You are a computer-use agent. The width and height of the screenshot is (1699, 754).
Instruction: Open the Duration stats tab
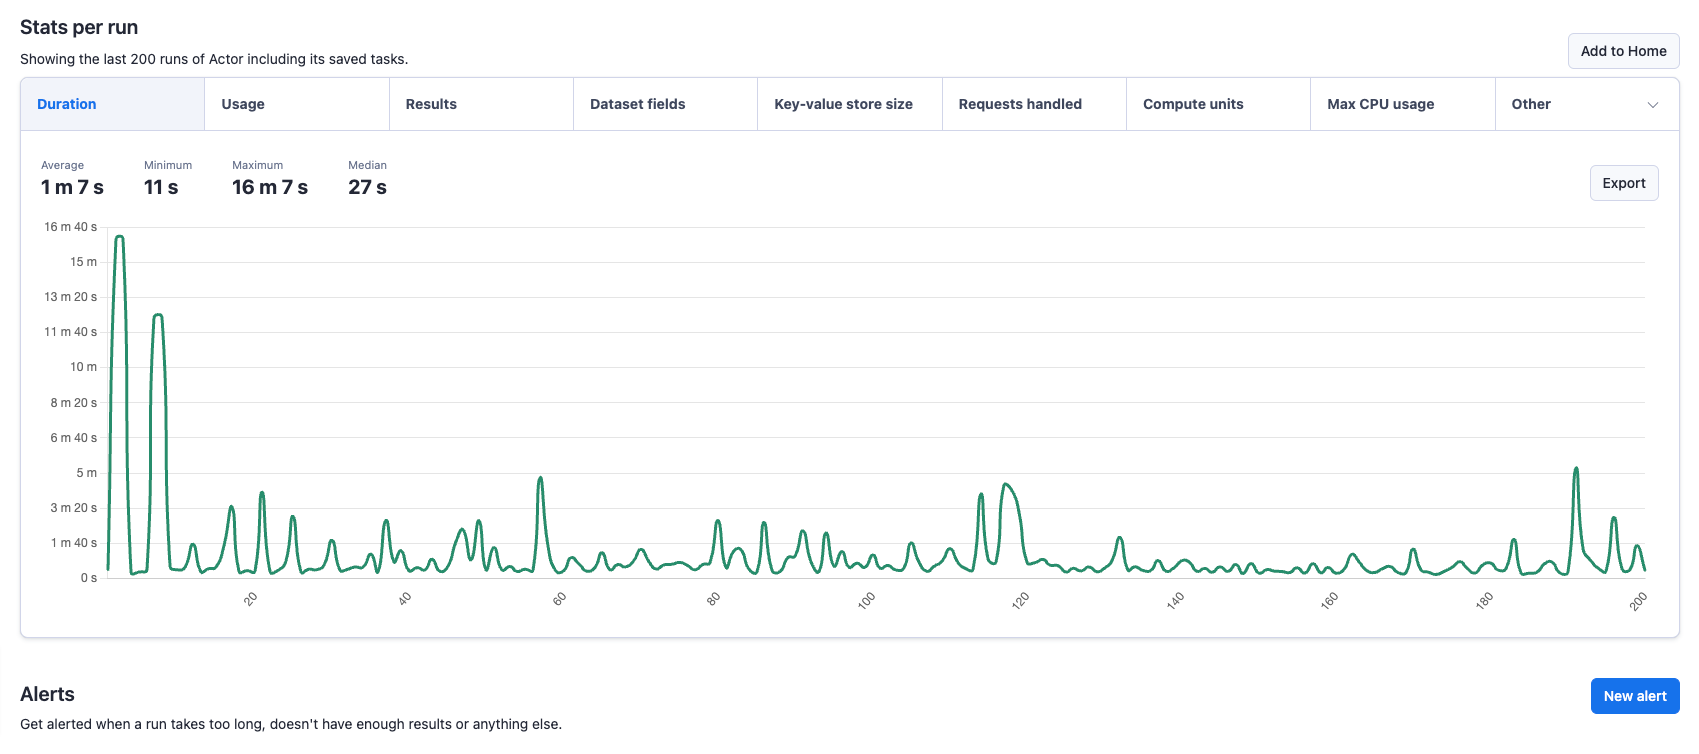(x=112, y=104)
